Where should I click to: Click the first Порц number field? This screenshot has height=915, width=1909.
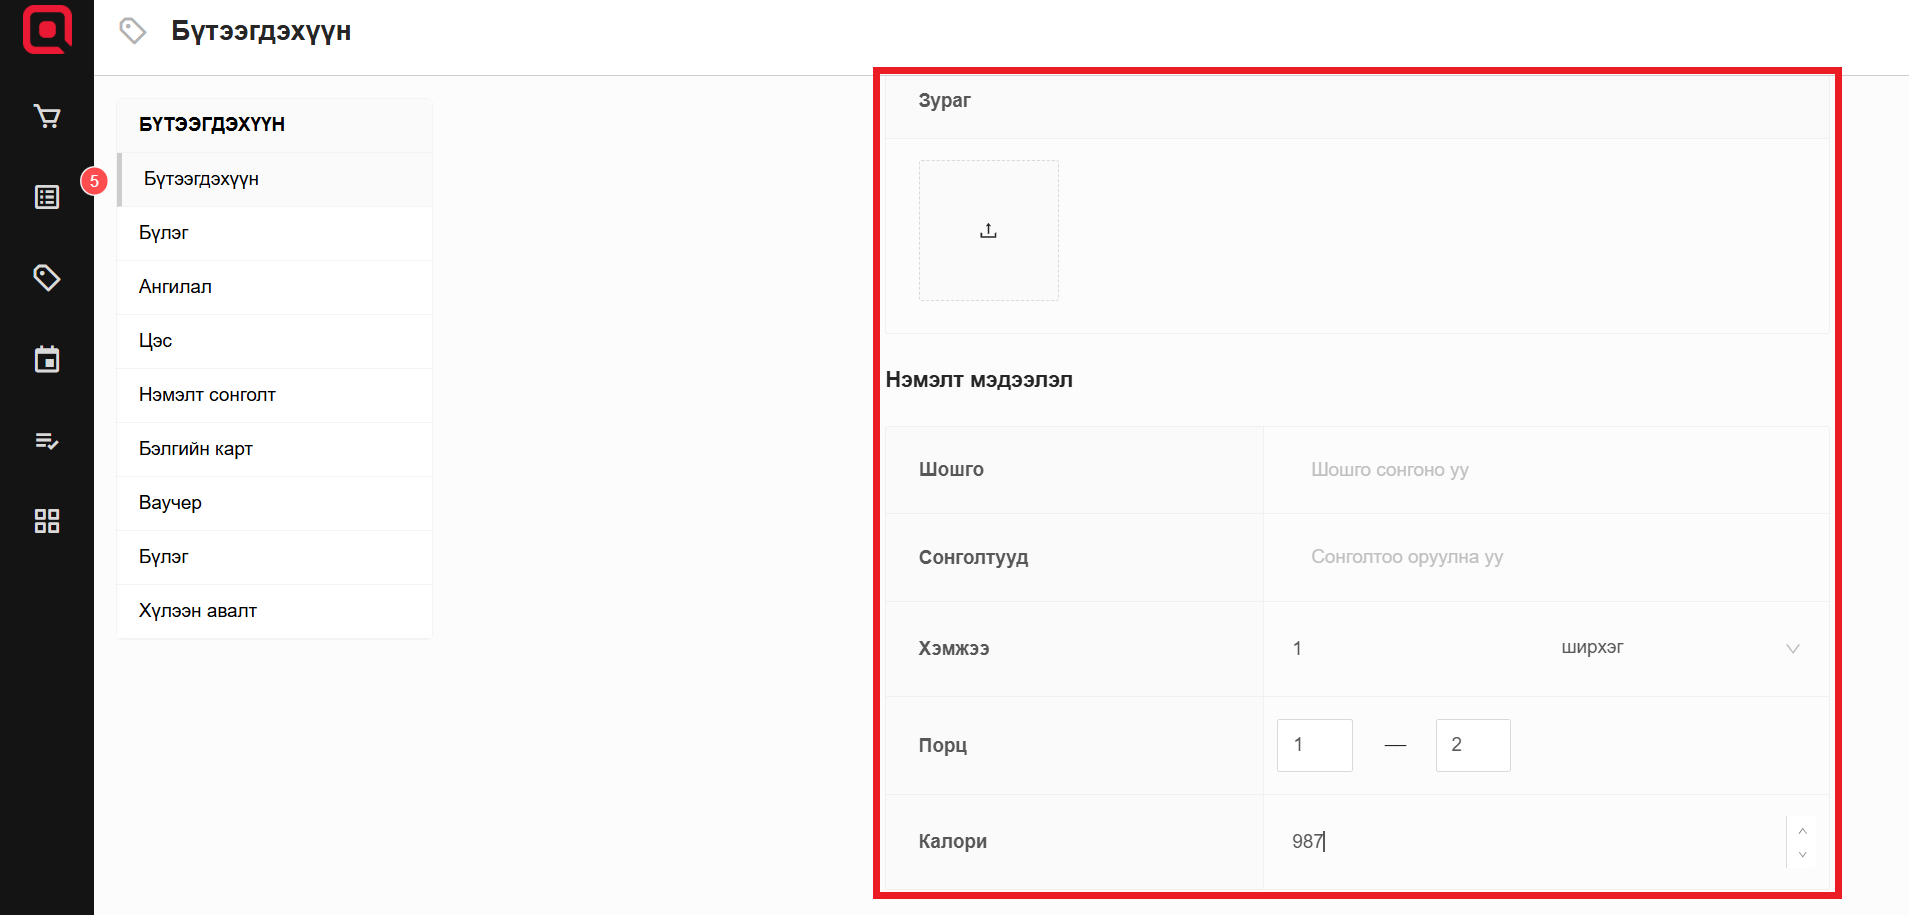tap(1314, 745)
